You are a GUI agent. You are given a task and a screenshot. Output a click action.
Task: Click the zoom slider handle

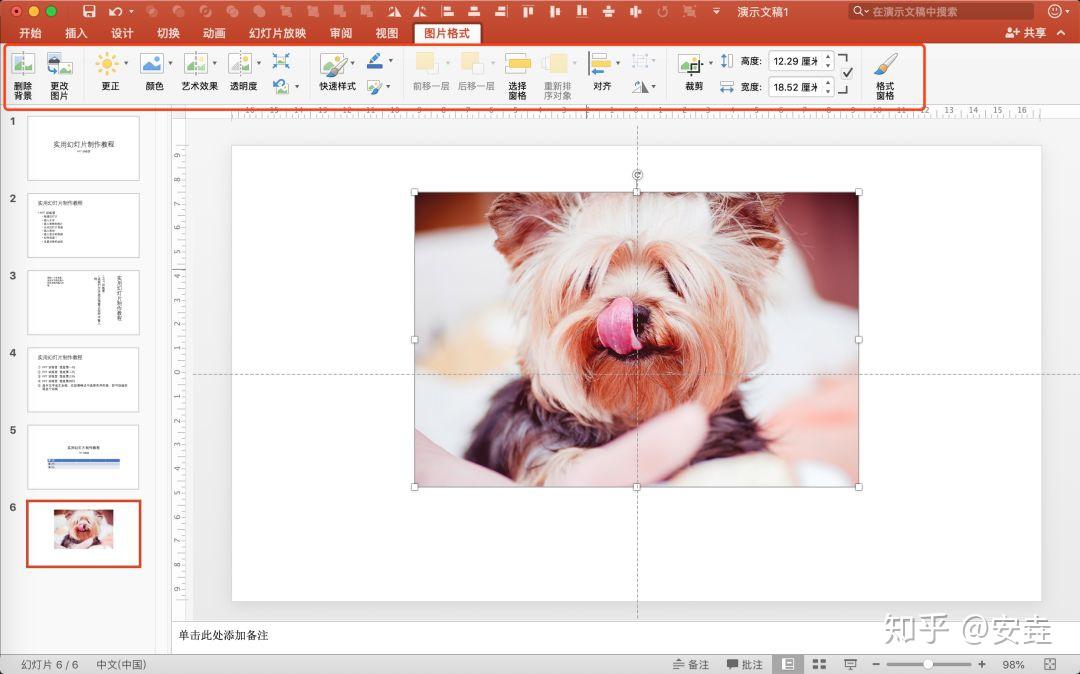(928, 664)
